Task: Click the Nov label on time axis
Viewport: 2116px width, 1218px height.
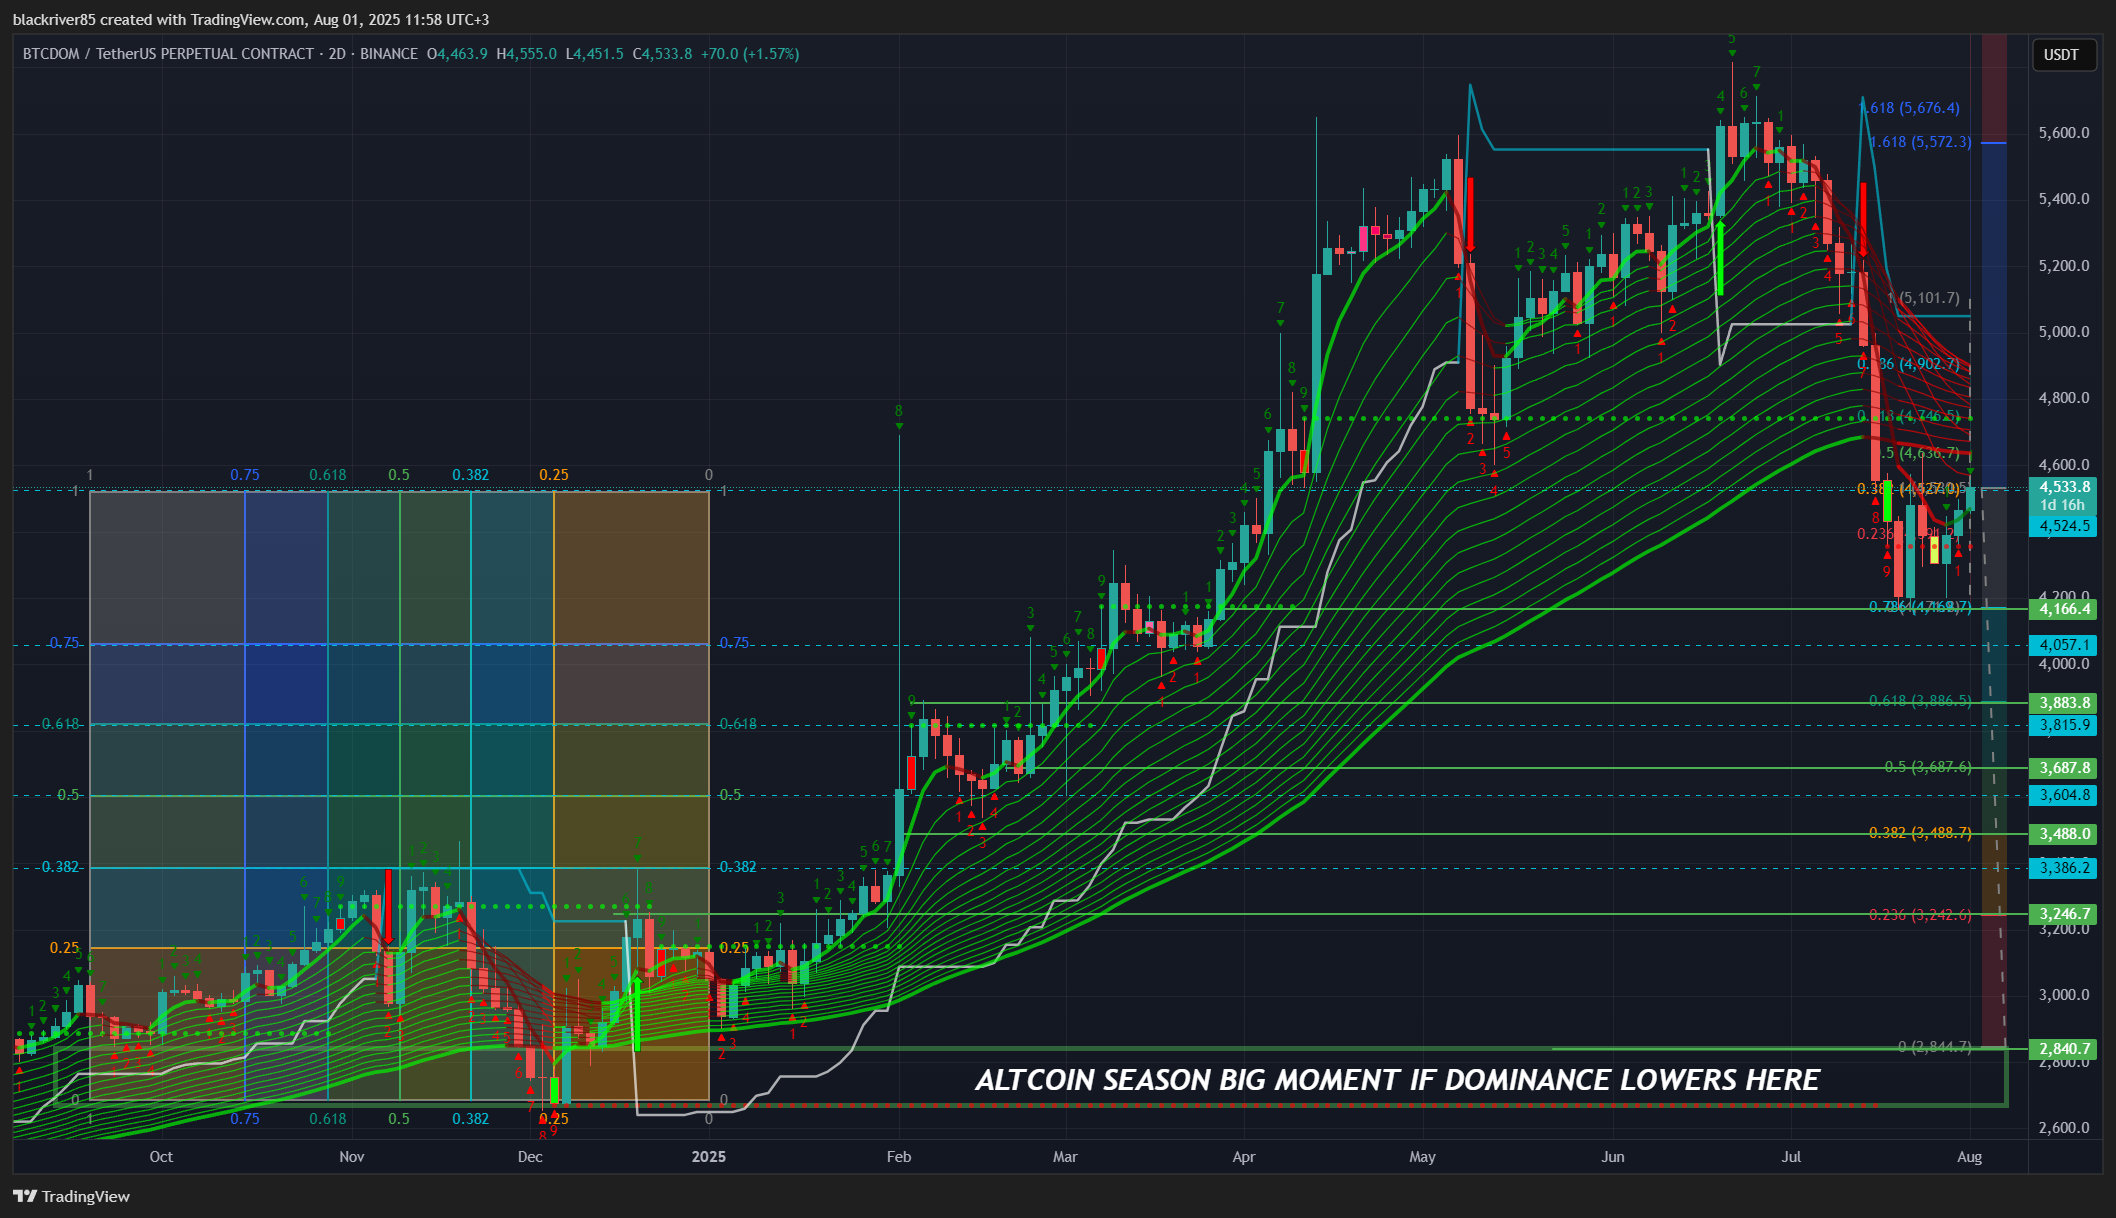Action: [x=352, y=1157]
